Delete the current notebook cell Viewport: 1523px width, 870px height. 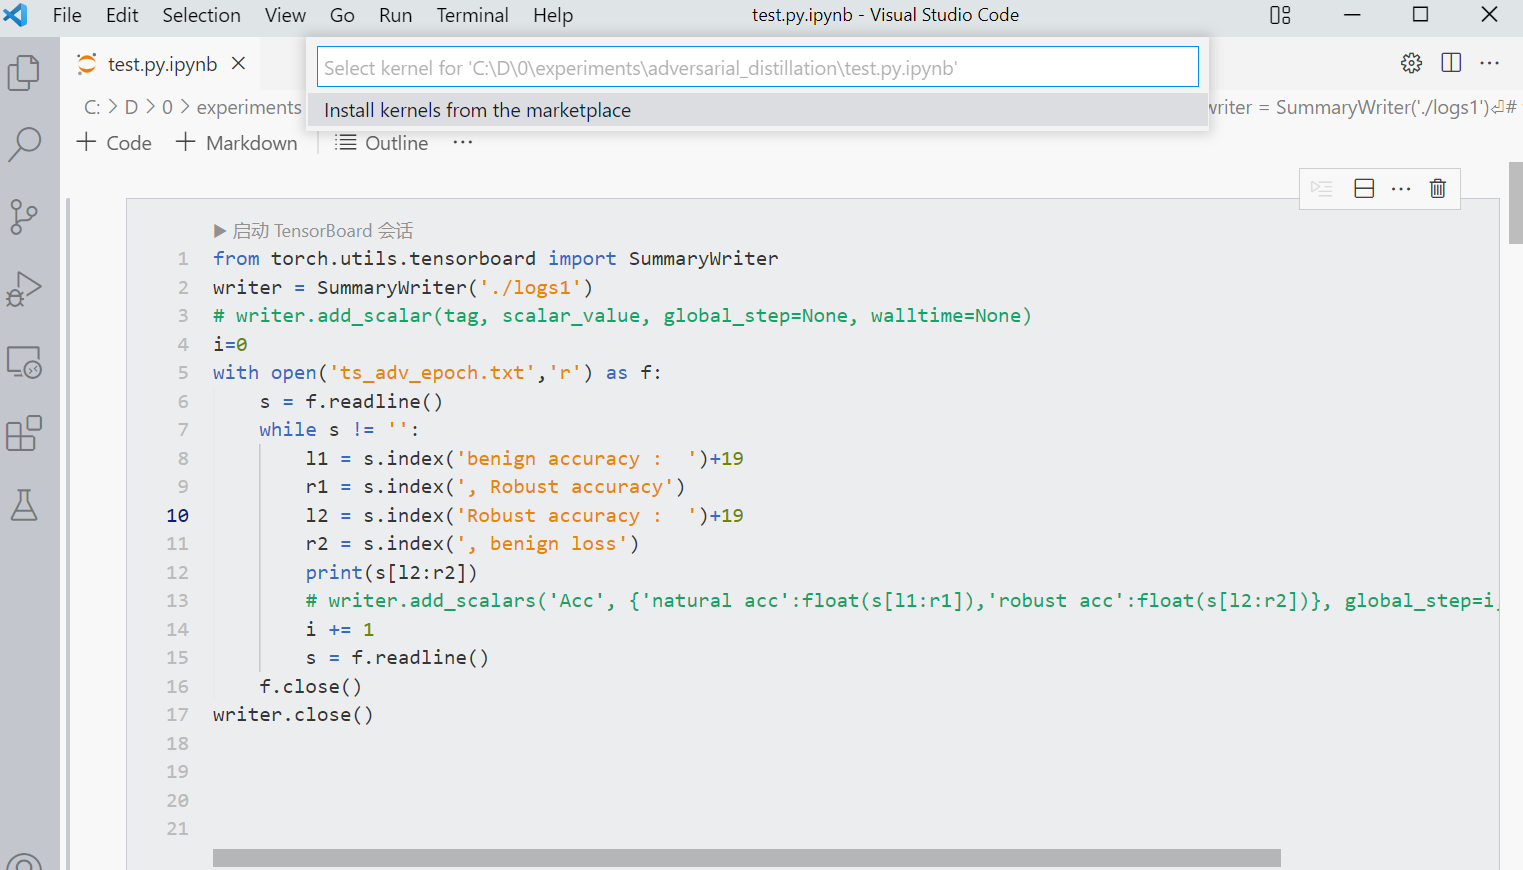[1437, 188]
